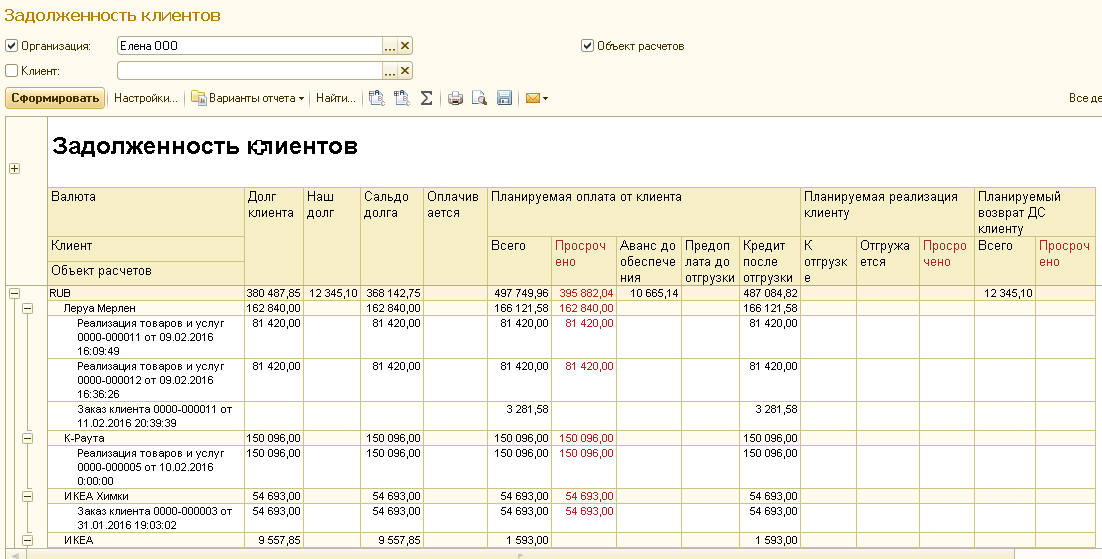Click the Найти... search button

point(336,98)
